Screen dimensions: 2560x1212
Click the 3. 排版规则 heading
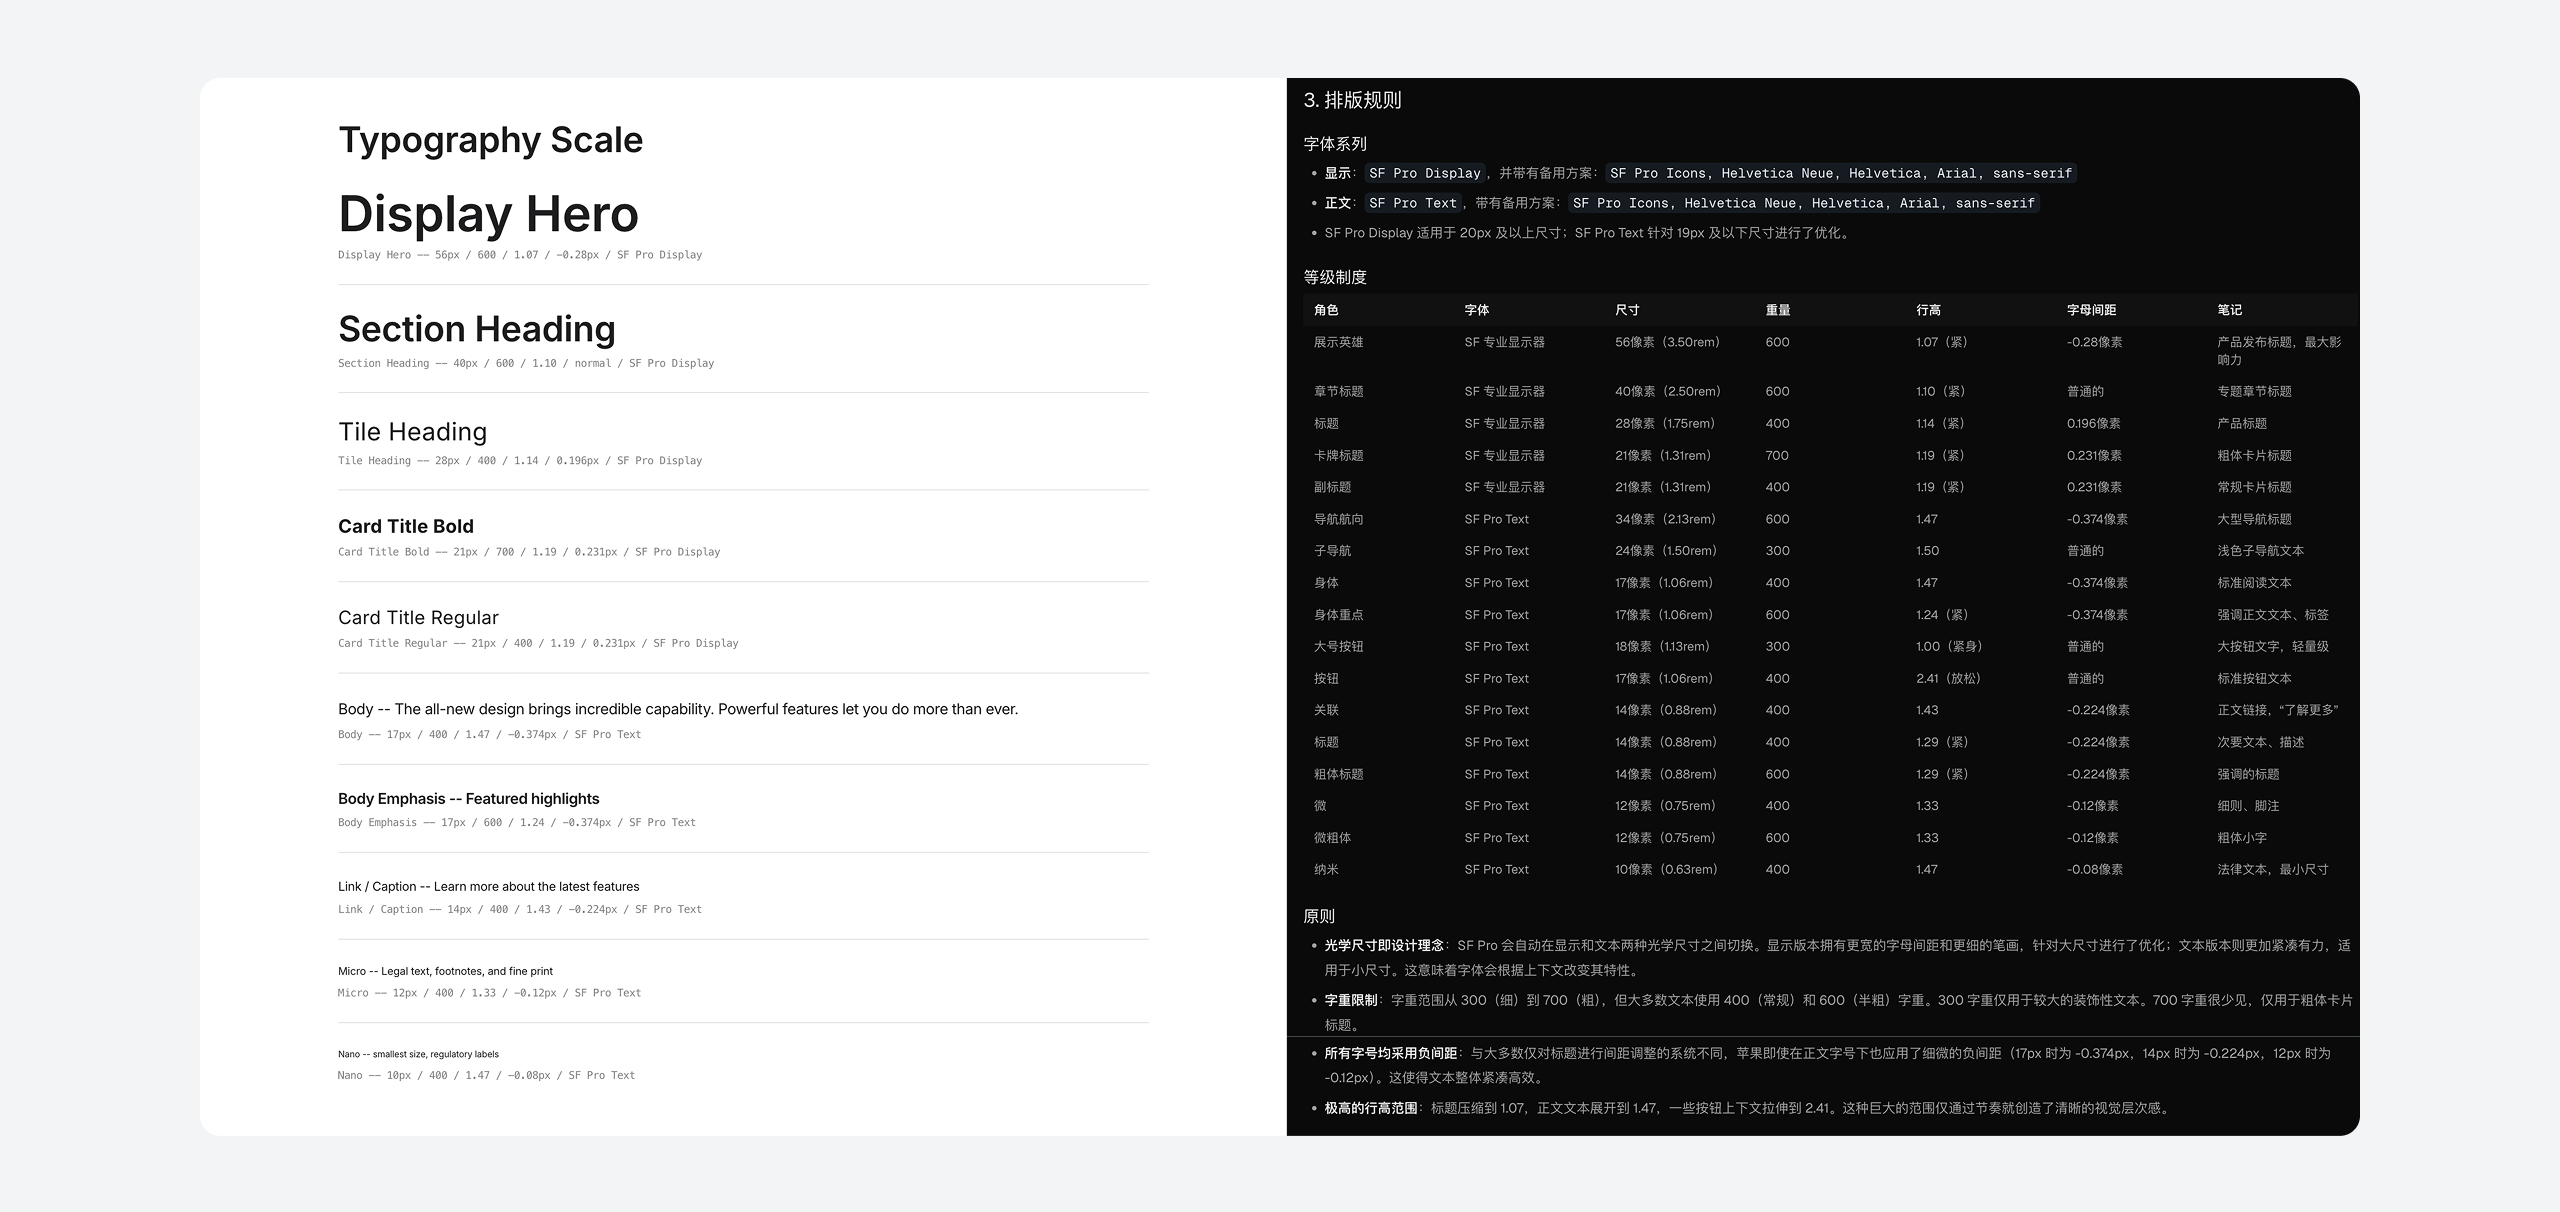[x=1352, y=100]
